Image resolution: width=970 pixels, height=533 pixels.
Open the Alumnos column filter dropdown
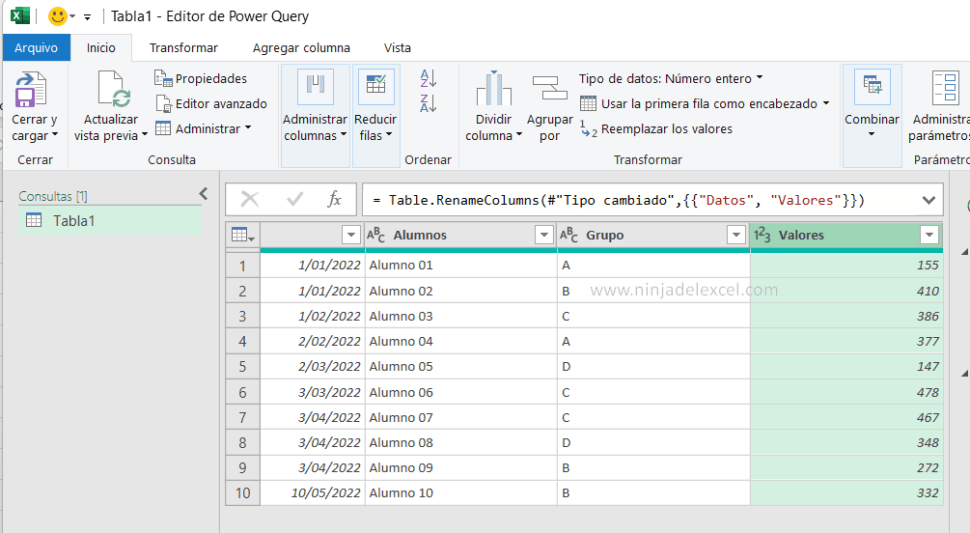[544, 235]
